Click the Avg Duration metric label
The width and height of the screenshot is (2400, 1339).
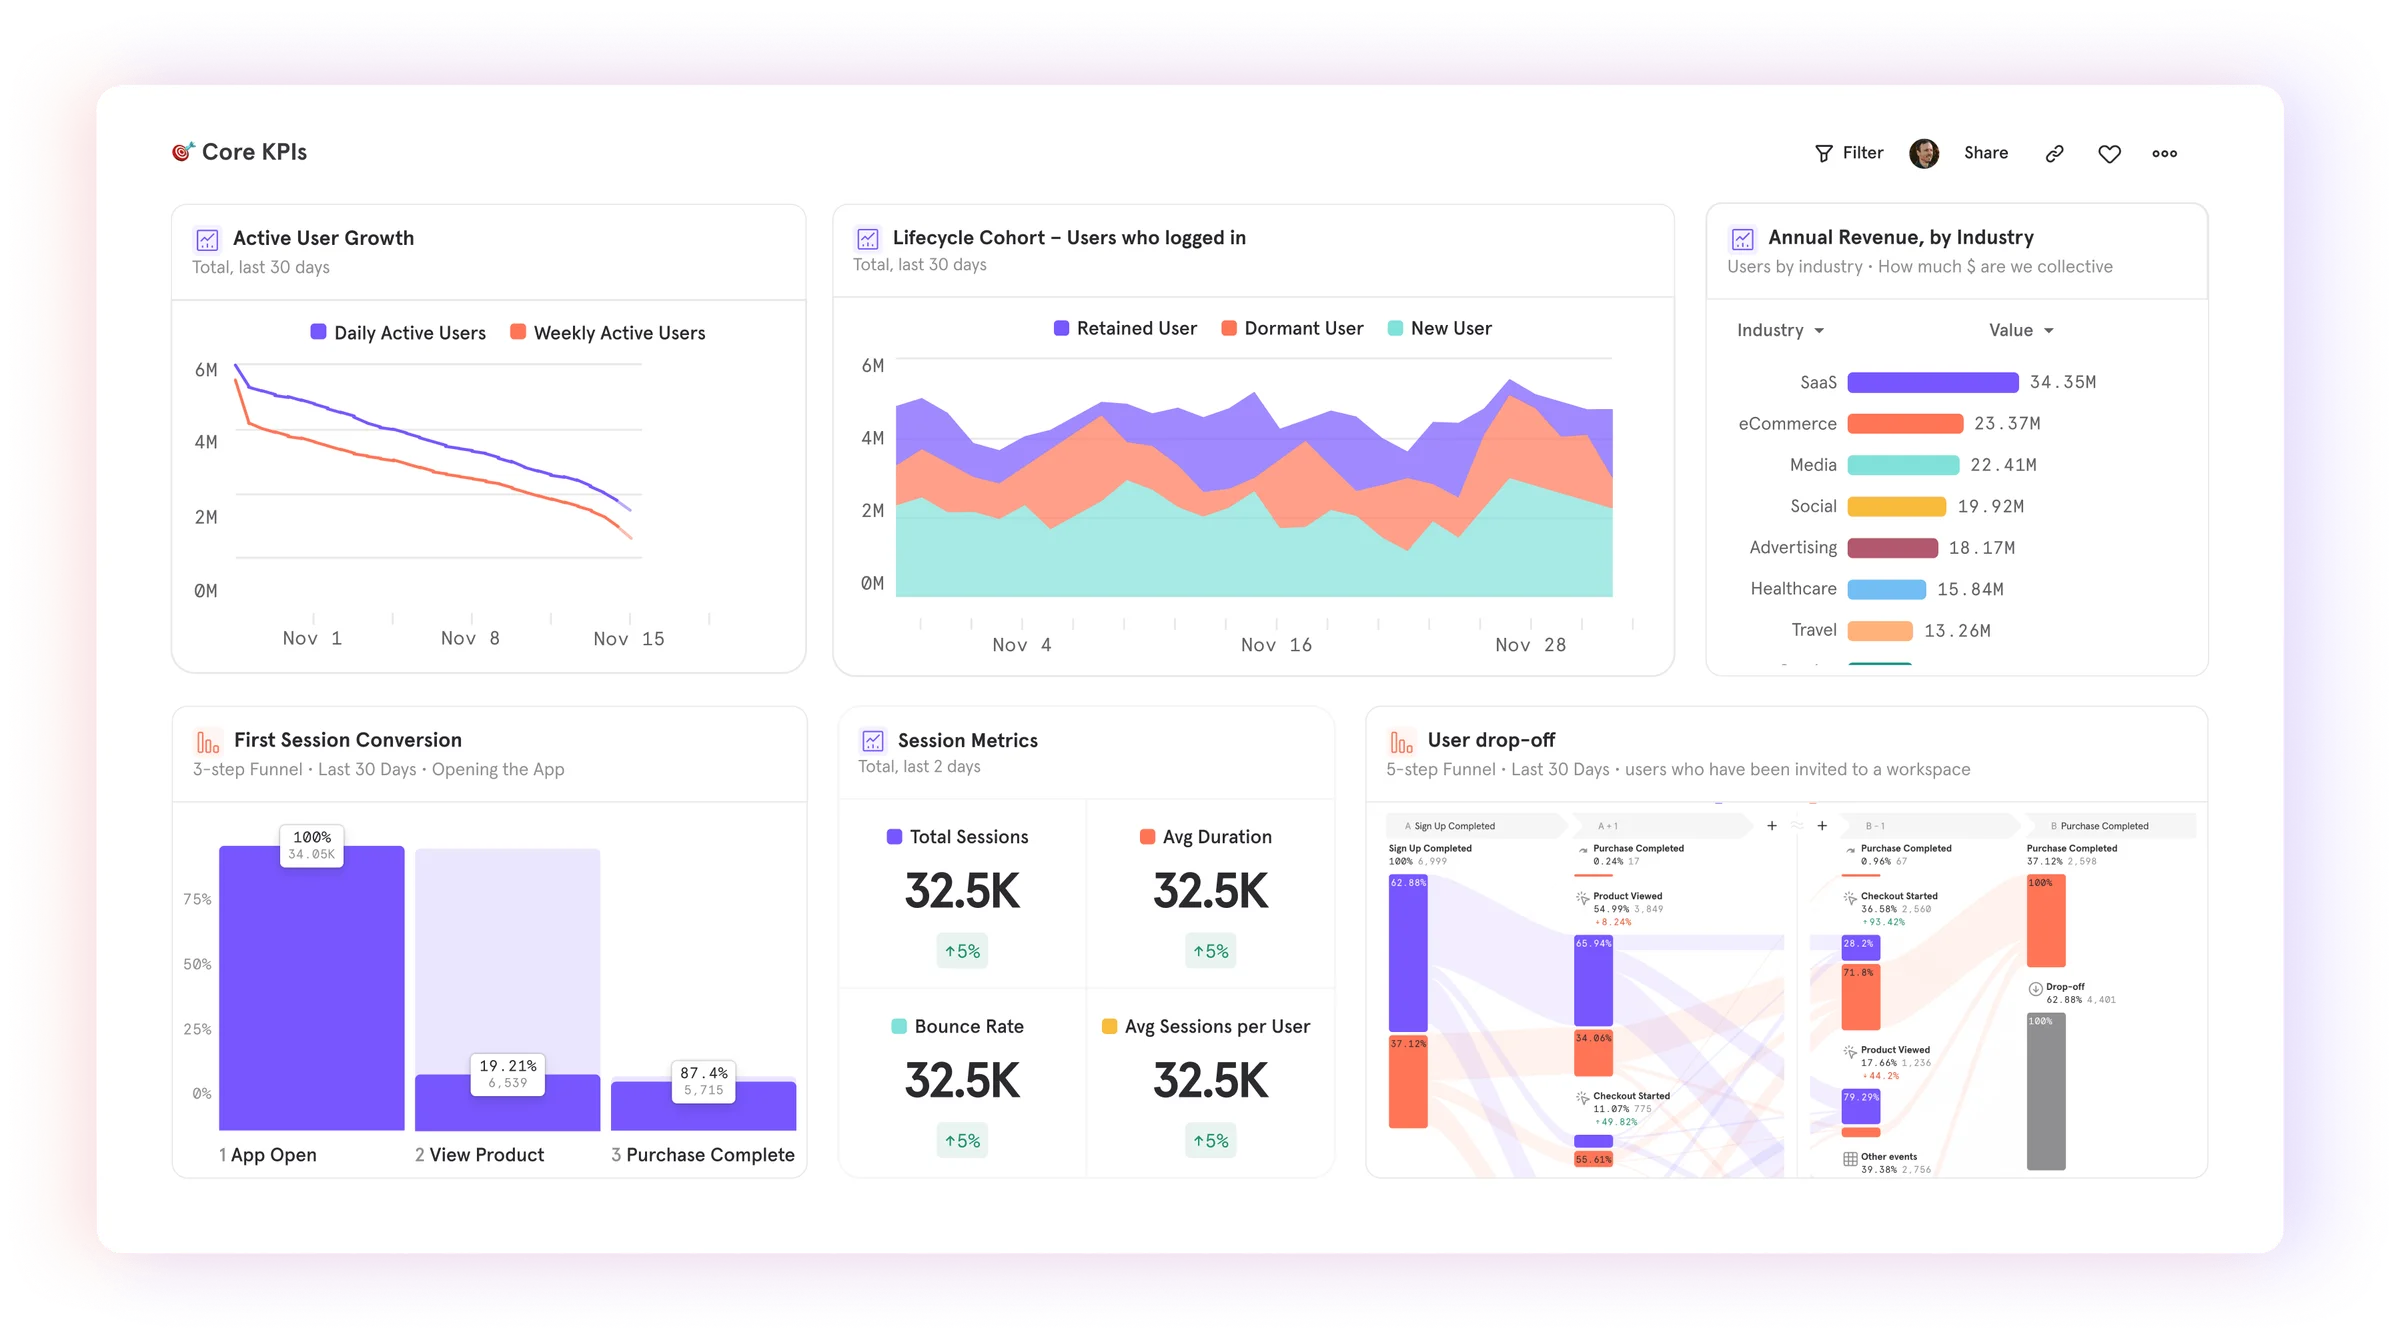pos(1205,837)
